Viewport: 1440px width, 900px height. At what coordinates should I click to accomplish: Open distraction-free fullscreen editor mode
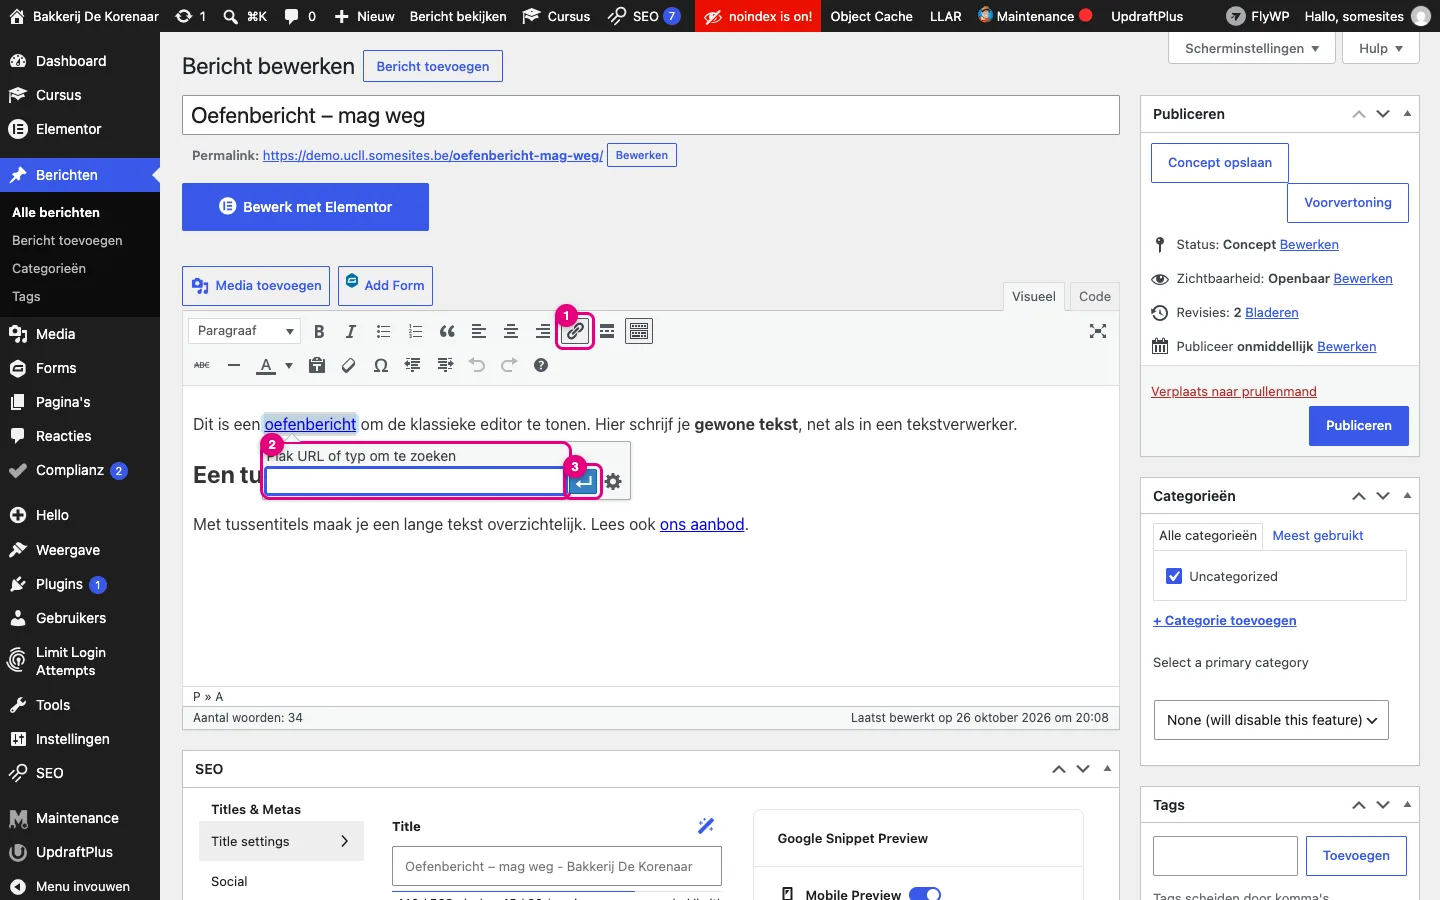pos(1098,332)
